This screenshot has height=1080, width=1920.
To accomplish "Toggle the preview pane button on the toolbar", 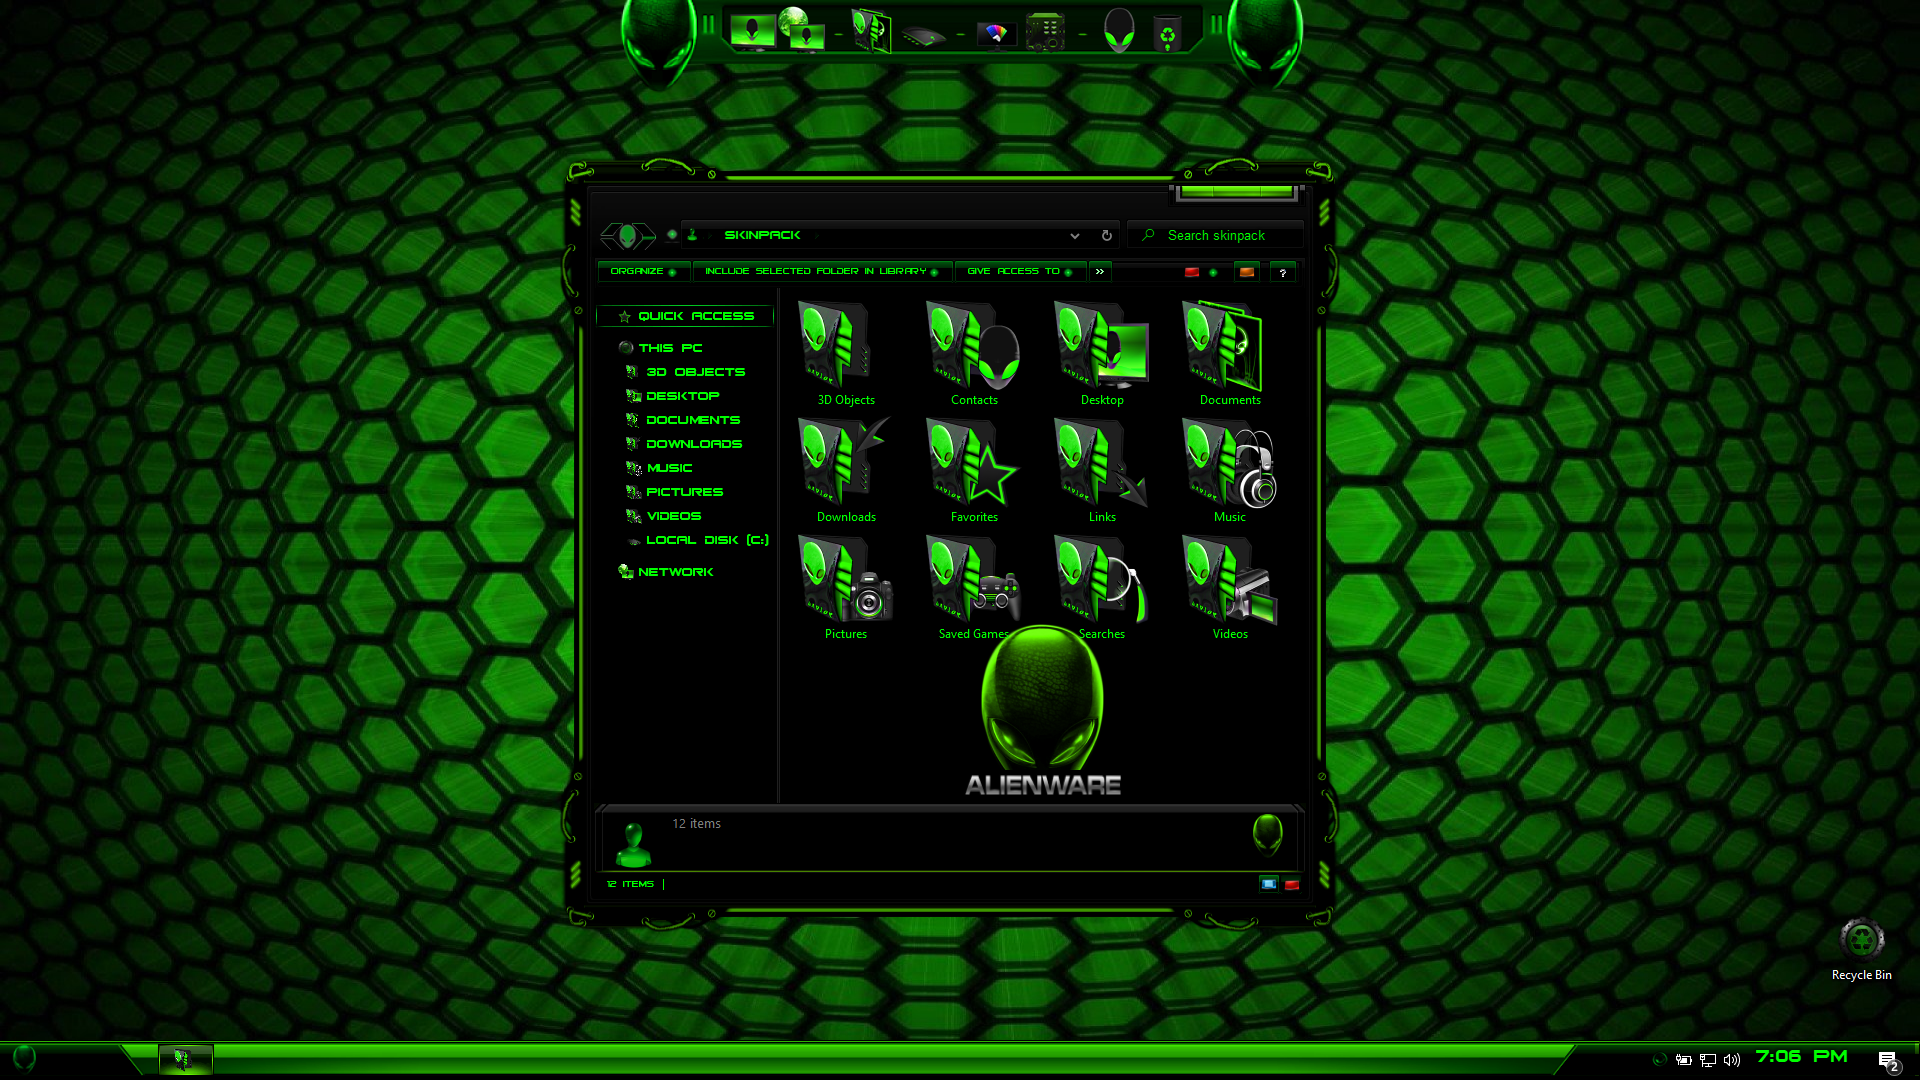I will 1246,272.
